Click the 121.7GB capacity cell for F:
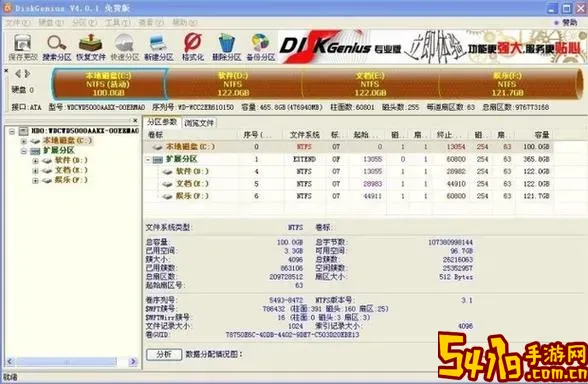Image resolution: width=588 pixels, height=384 pixels. click(536, 196)
